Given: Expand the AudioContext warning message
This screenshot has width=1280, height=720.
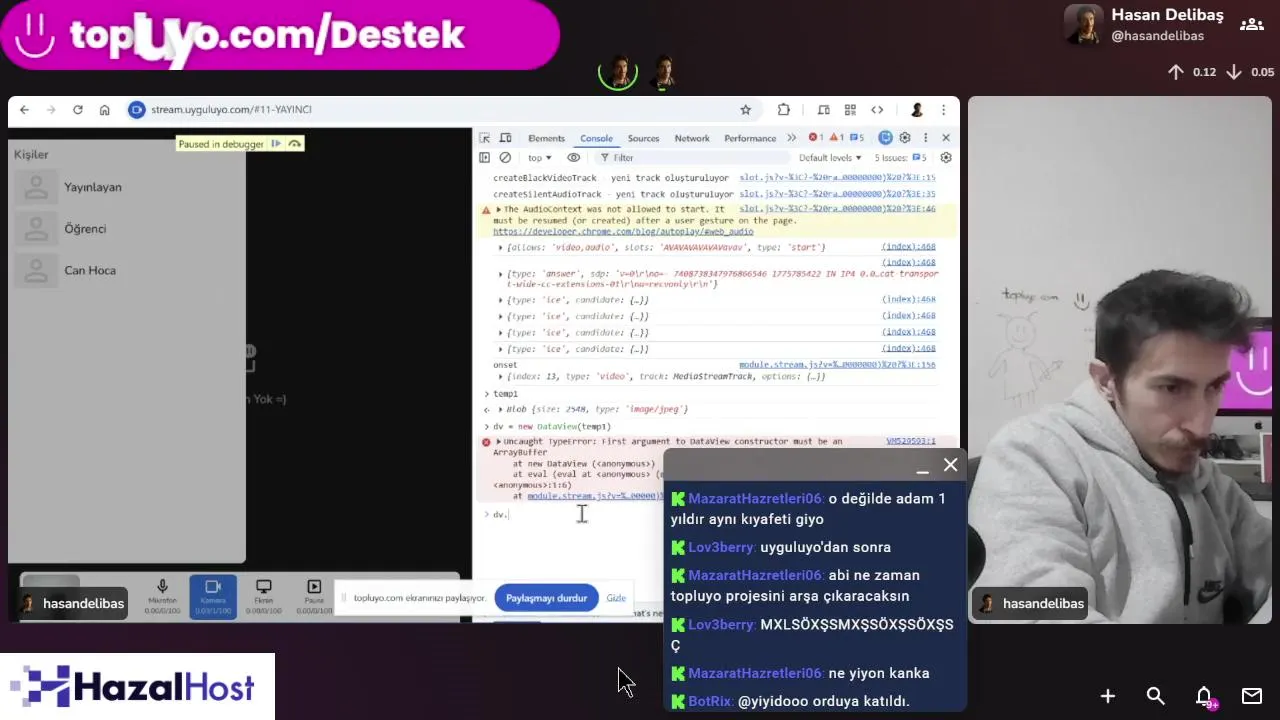Looking at the screenshot, I should 499,210.
